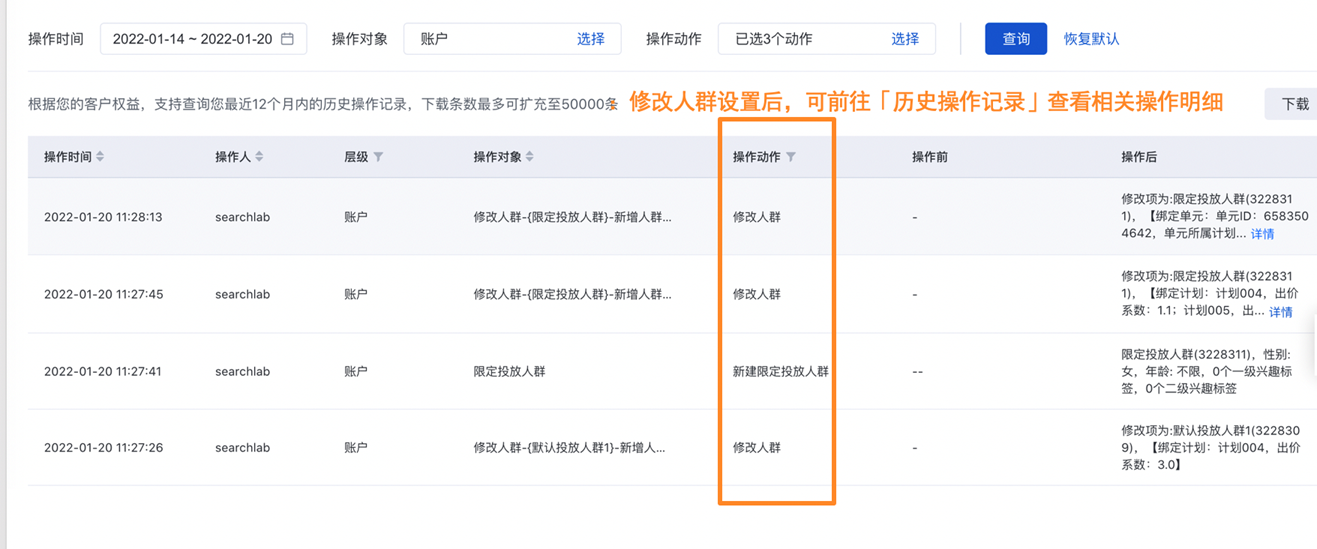Open 详情 link in 11:28:13 row

(1262, 234)
